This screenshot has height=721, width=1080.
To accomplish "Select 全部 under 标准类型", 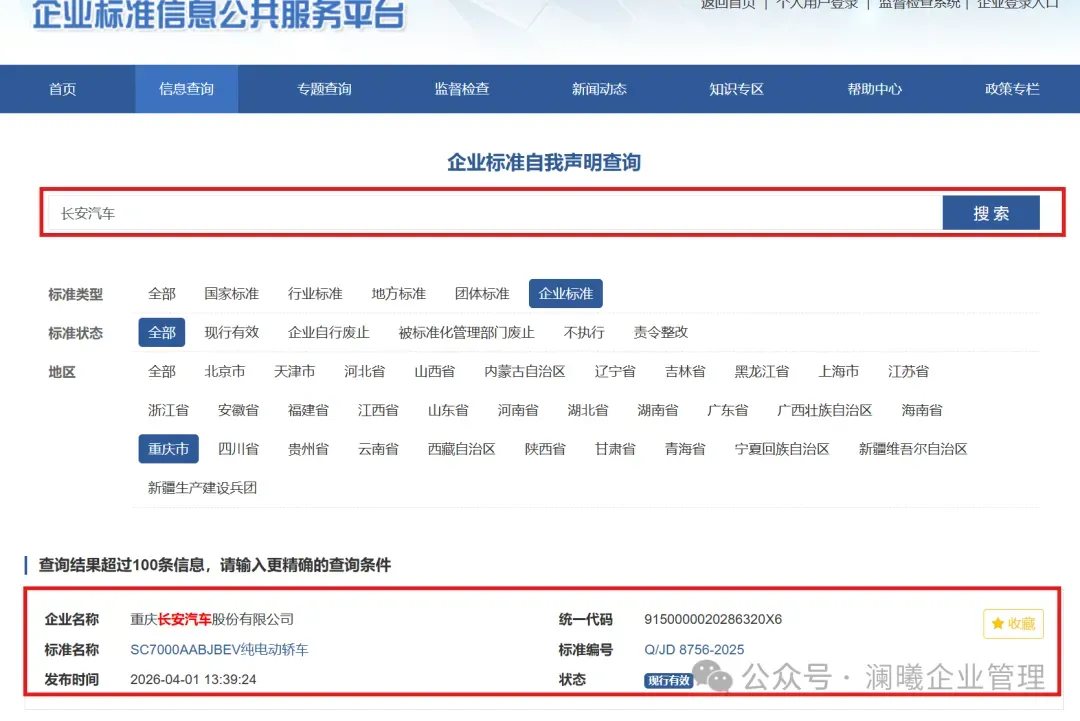I will pyautogui.click(x=162, y=294).
